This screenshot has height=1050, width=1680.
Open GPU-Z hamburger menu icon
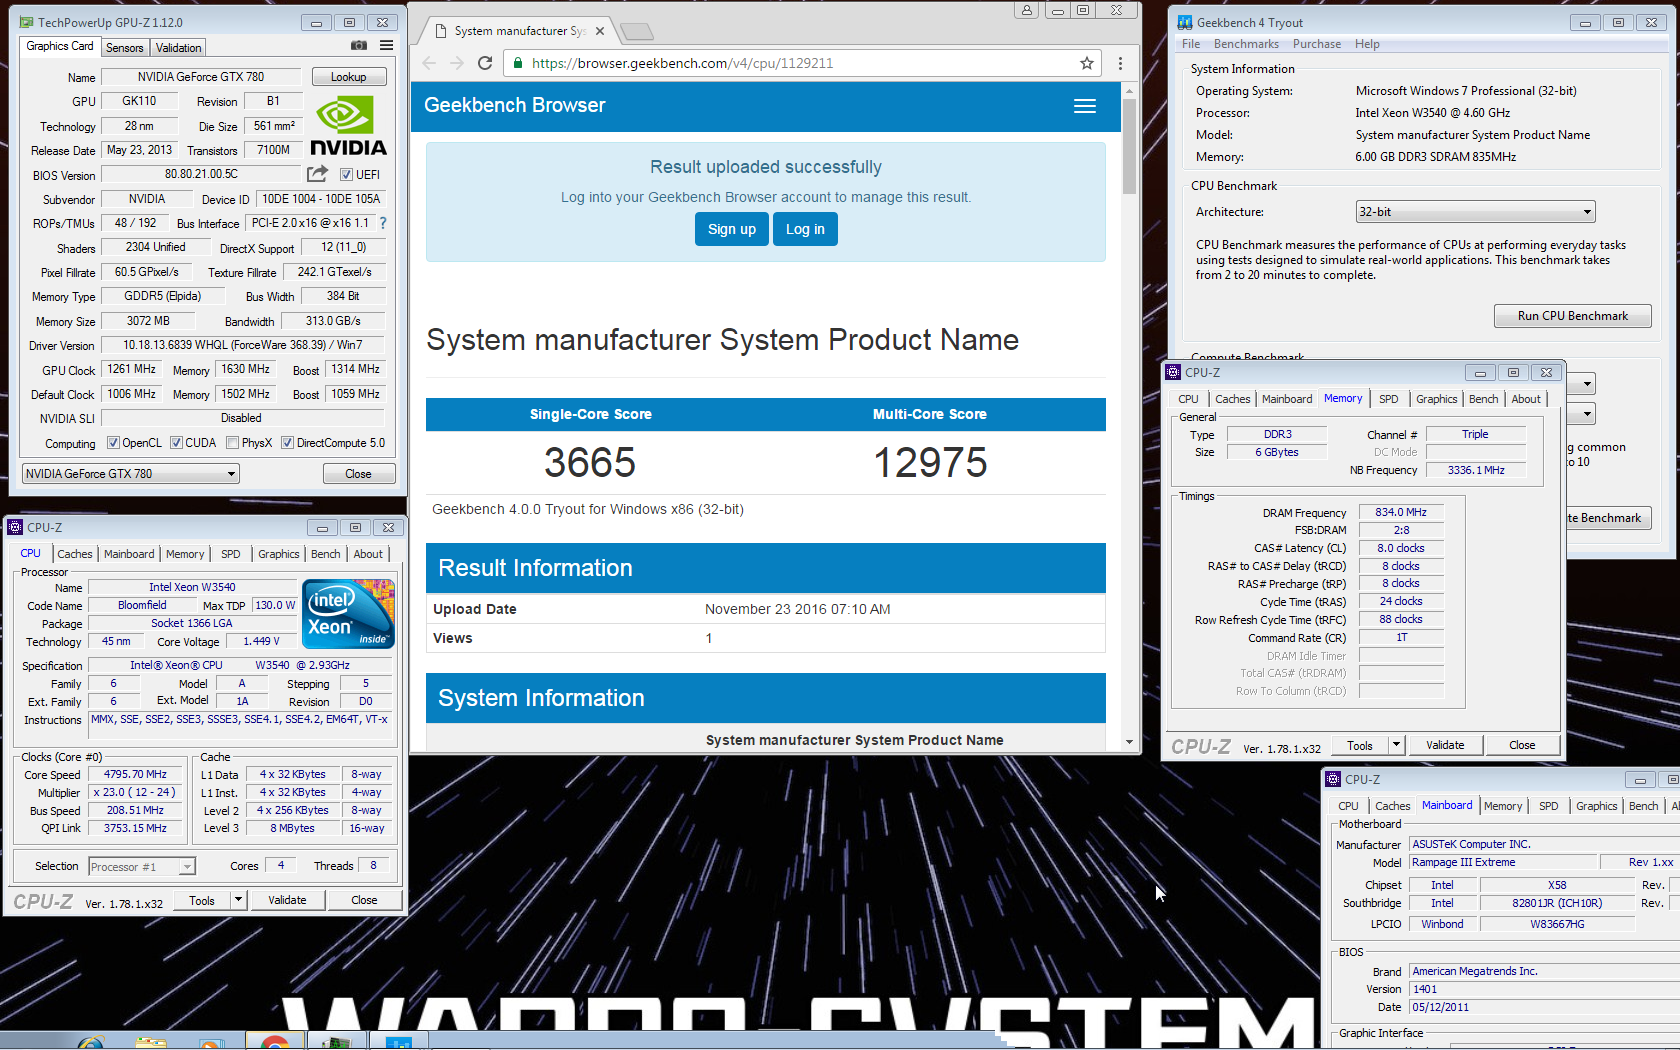pyautogui.click(x=386, y=46)
